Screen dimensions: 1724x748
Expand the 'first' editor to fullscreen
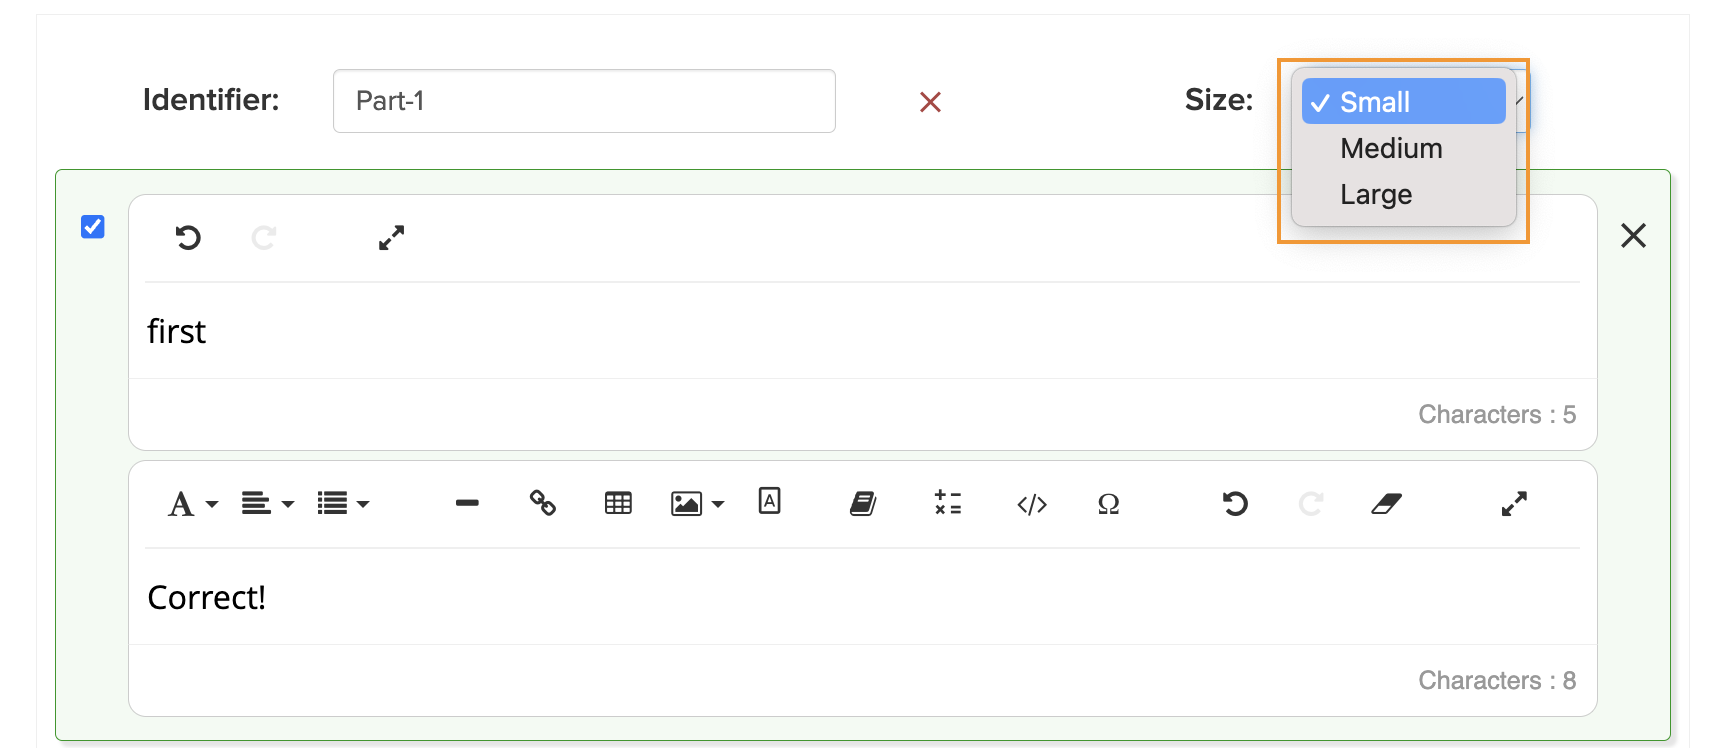click(391, 237)
